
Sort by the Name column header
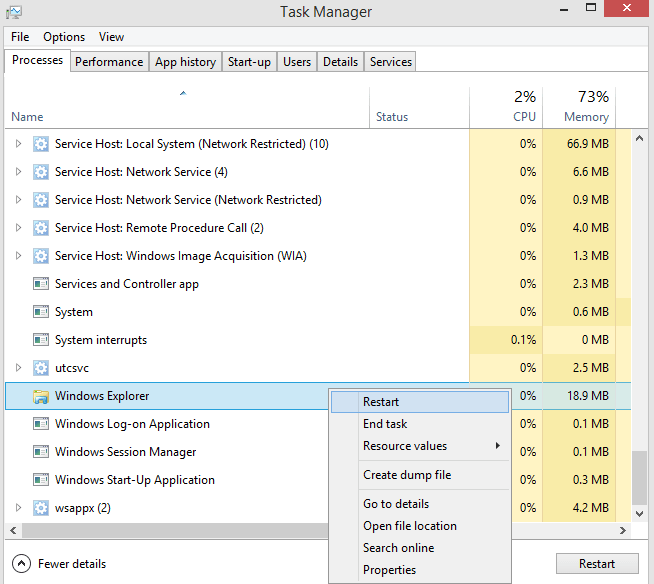pos(187,108)
